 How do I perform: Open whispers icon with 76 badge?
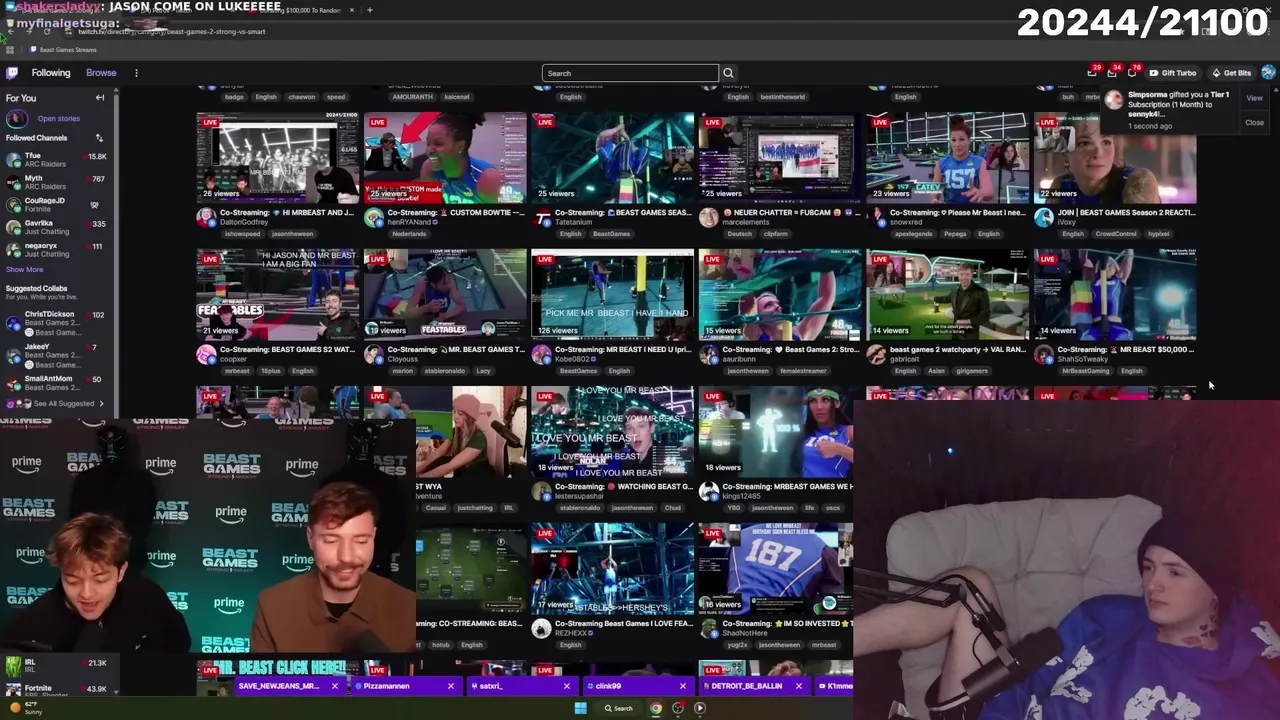point(1132,72)
